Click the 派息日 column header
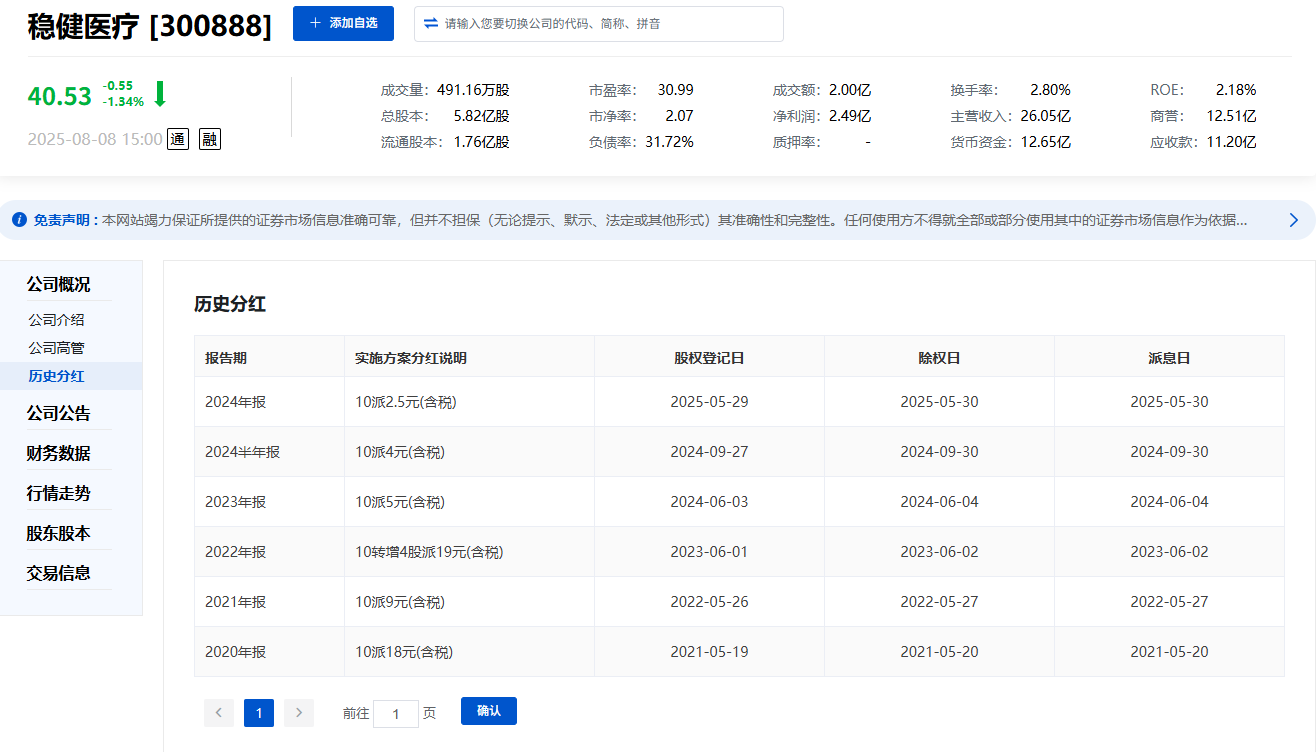 pyautogui.click(x=1169, y=358)
